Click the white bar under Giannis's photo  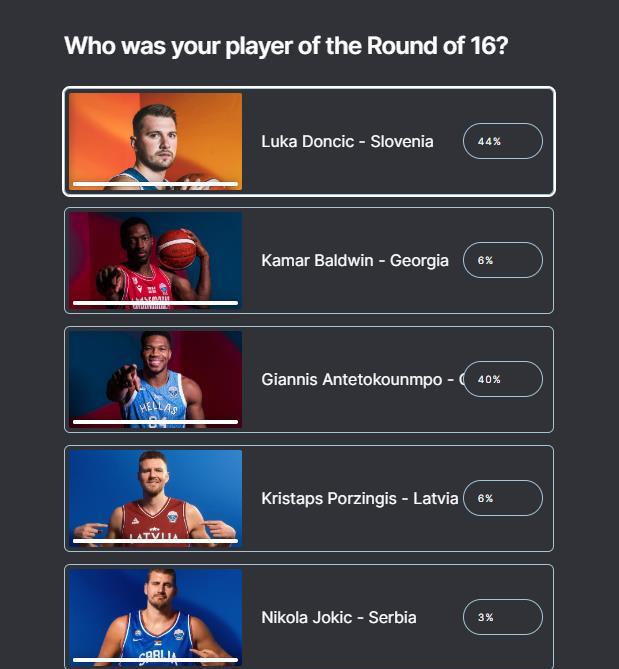click(155, 422)
